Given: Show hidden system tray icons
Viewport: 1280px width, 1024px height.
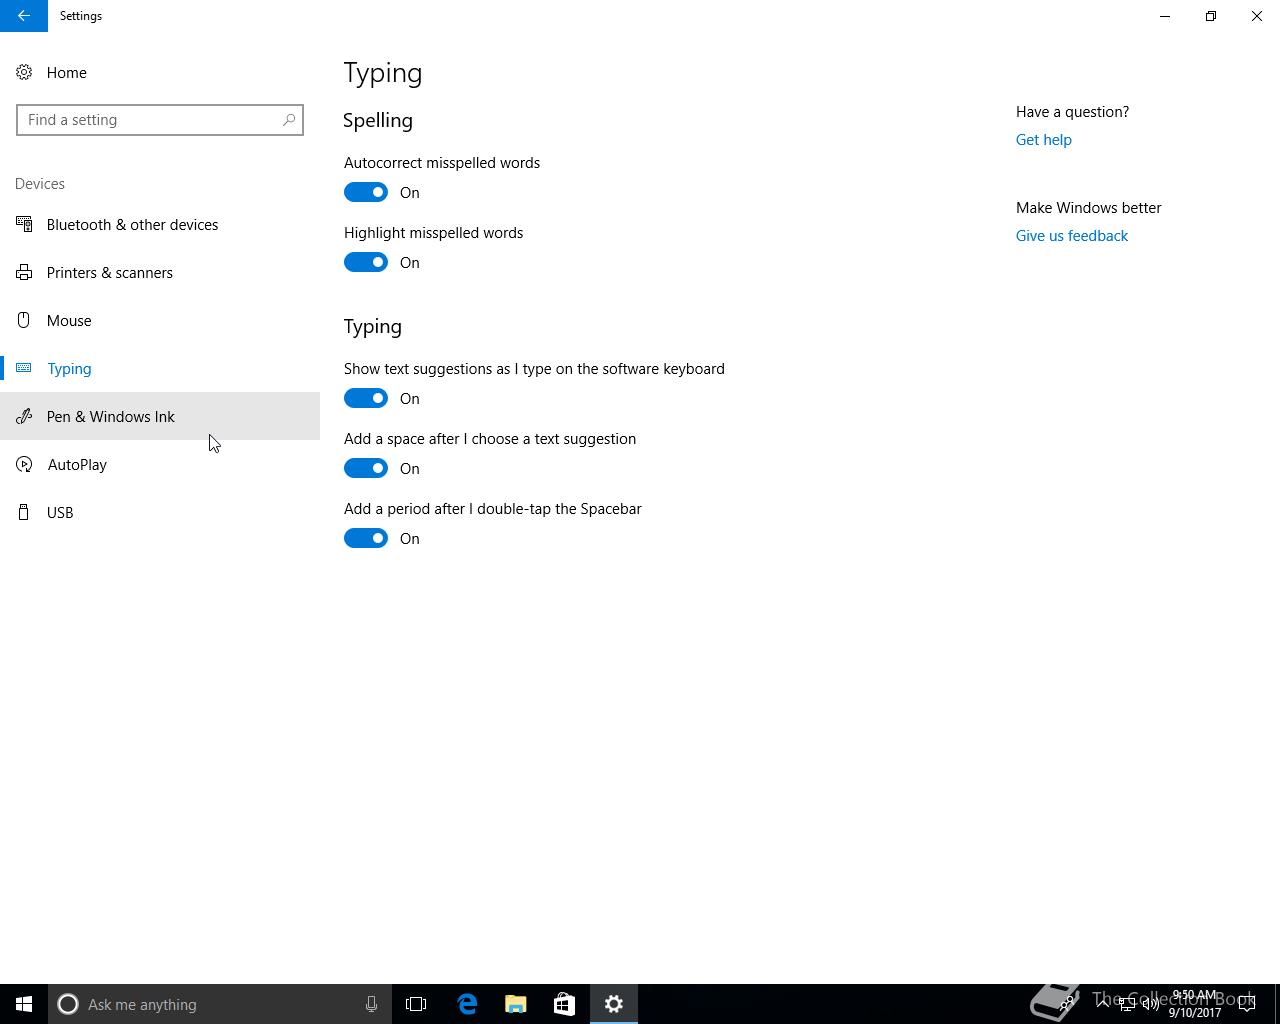Looking at the screenshot, I should click(x=1102, y=1004).
